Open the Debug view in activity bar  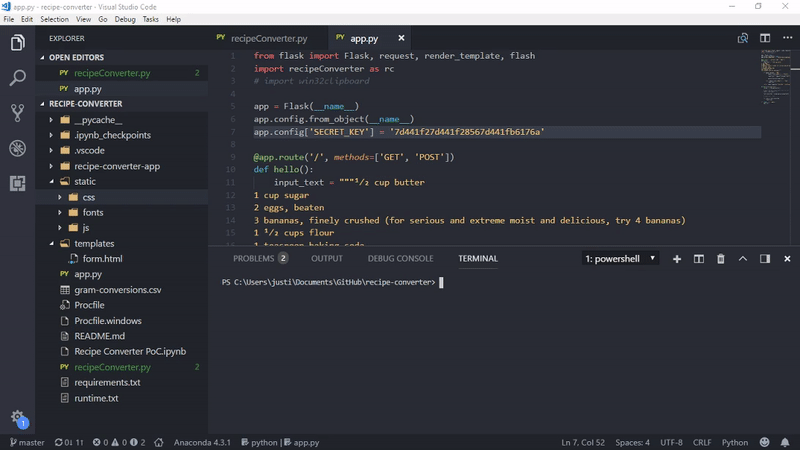click(17, 148)
